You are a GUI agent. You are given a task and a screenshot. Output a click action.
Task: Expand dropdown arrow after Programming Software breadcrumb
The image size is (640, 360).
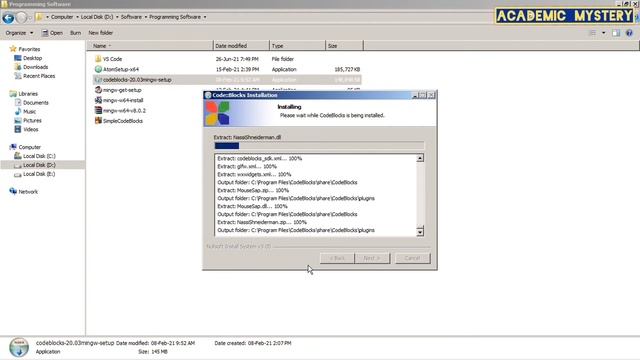coord(205,17)
